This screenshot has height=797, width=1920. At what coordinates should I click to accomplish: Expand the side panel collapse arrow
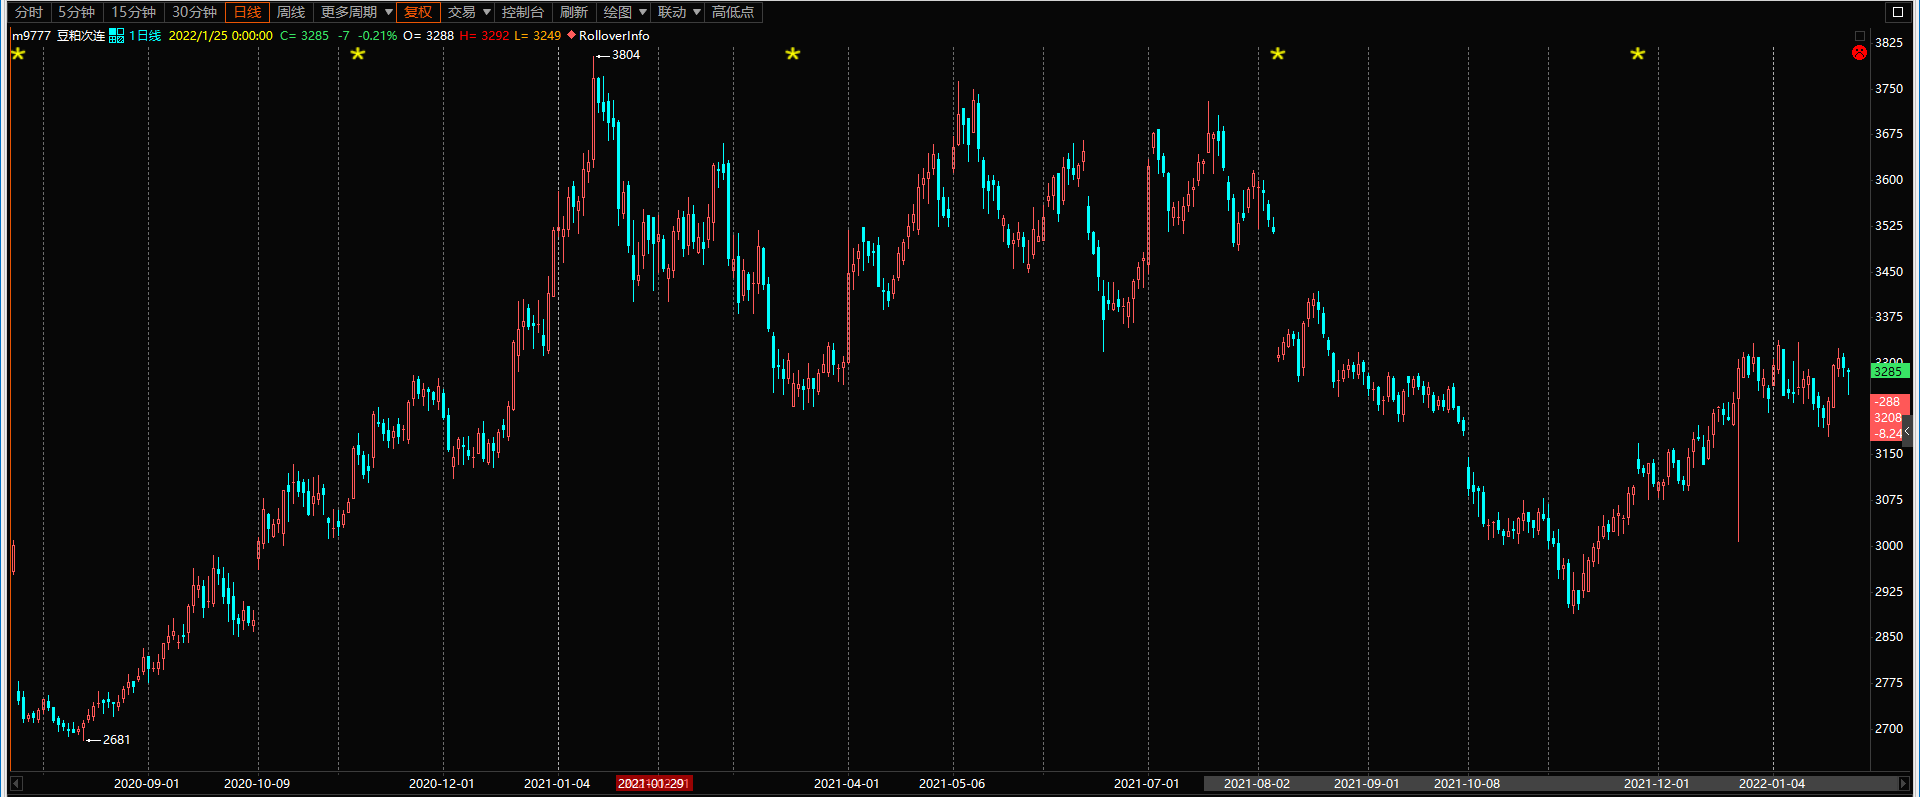coord(1907,430)
